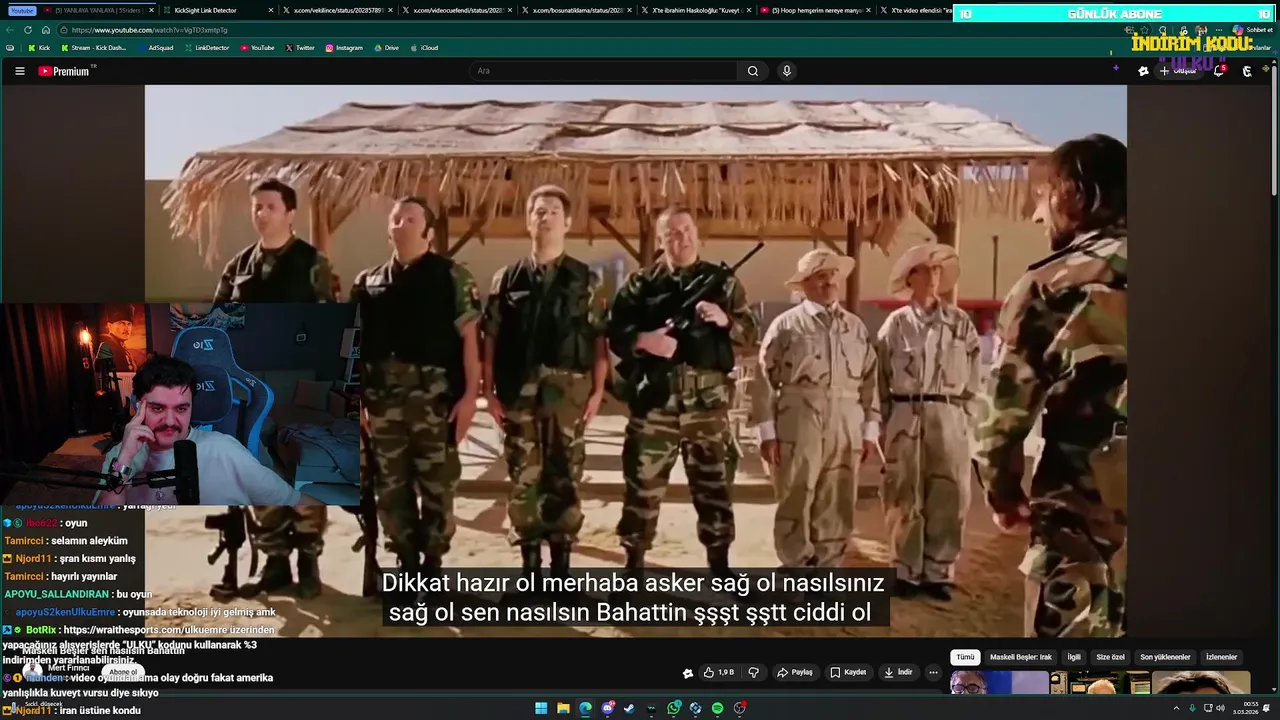Screen dimensions: 1280x720
Task: Start voice search with the microphone icon
Action: point(787,71)
